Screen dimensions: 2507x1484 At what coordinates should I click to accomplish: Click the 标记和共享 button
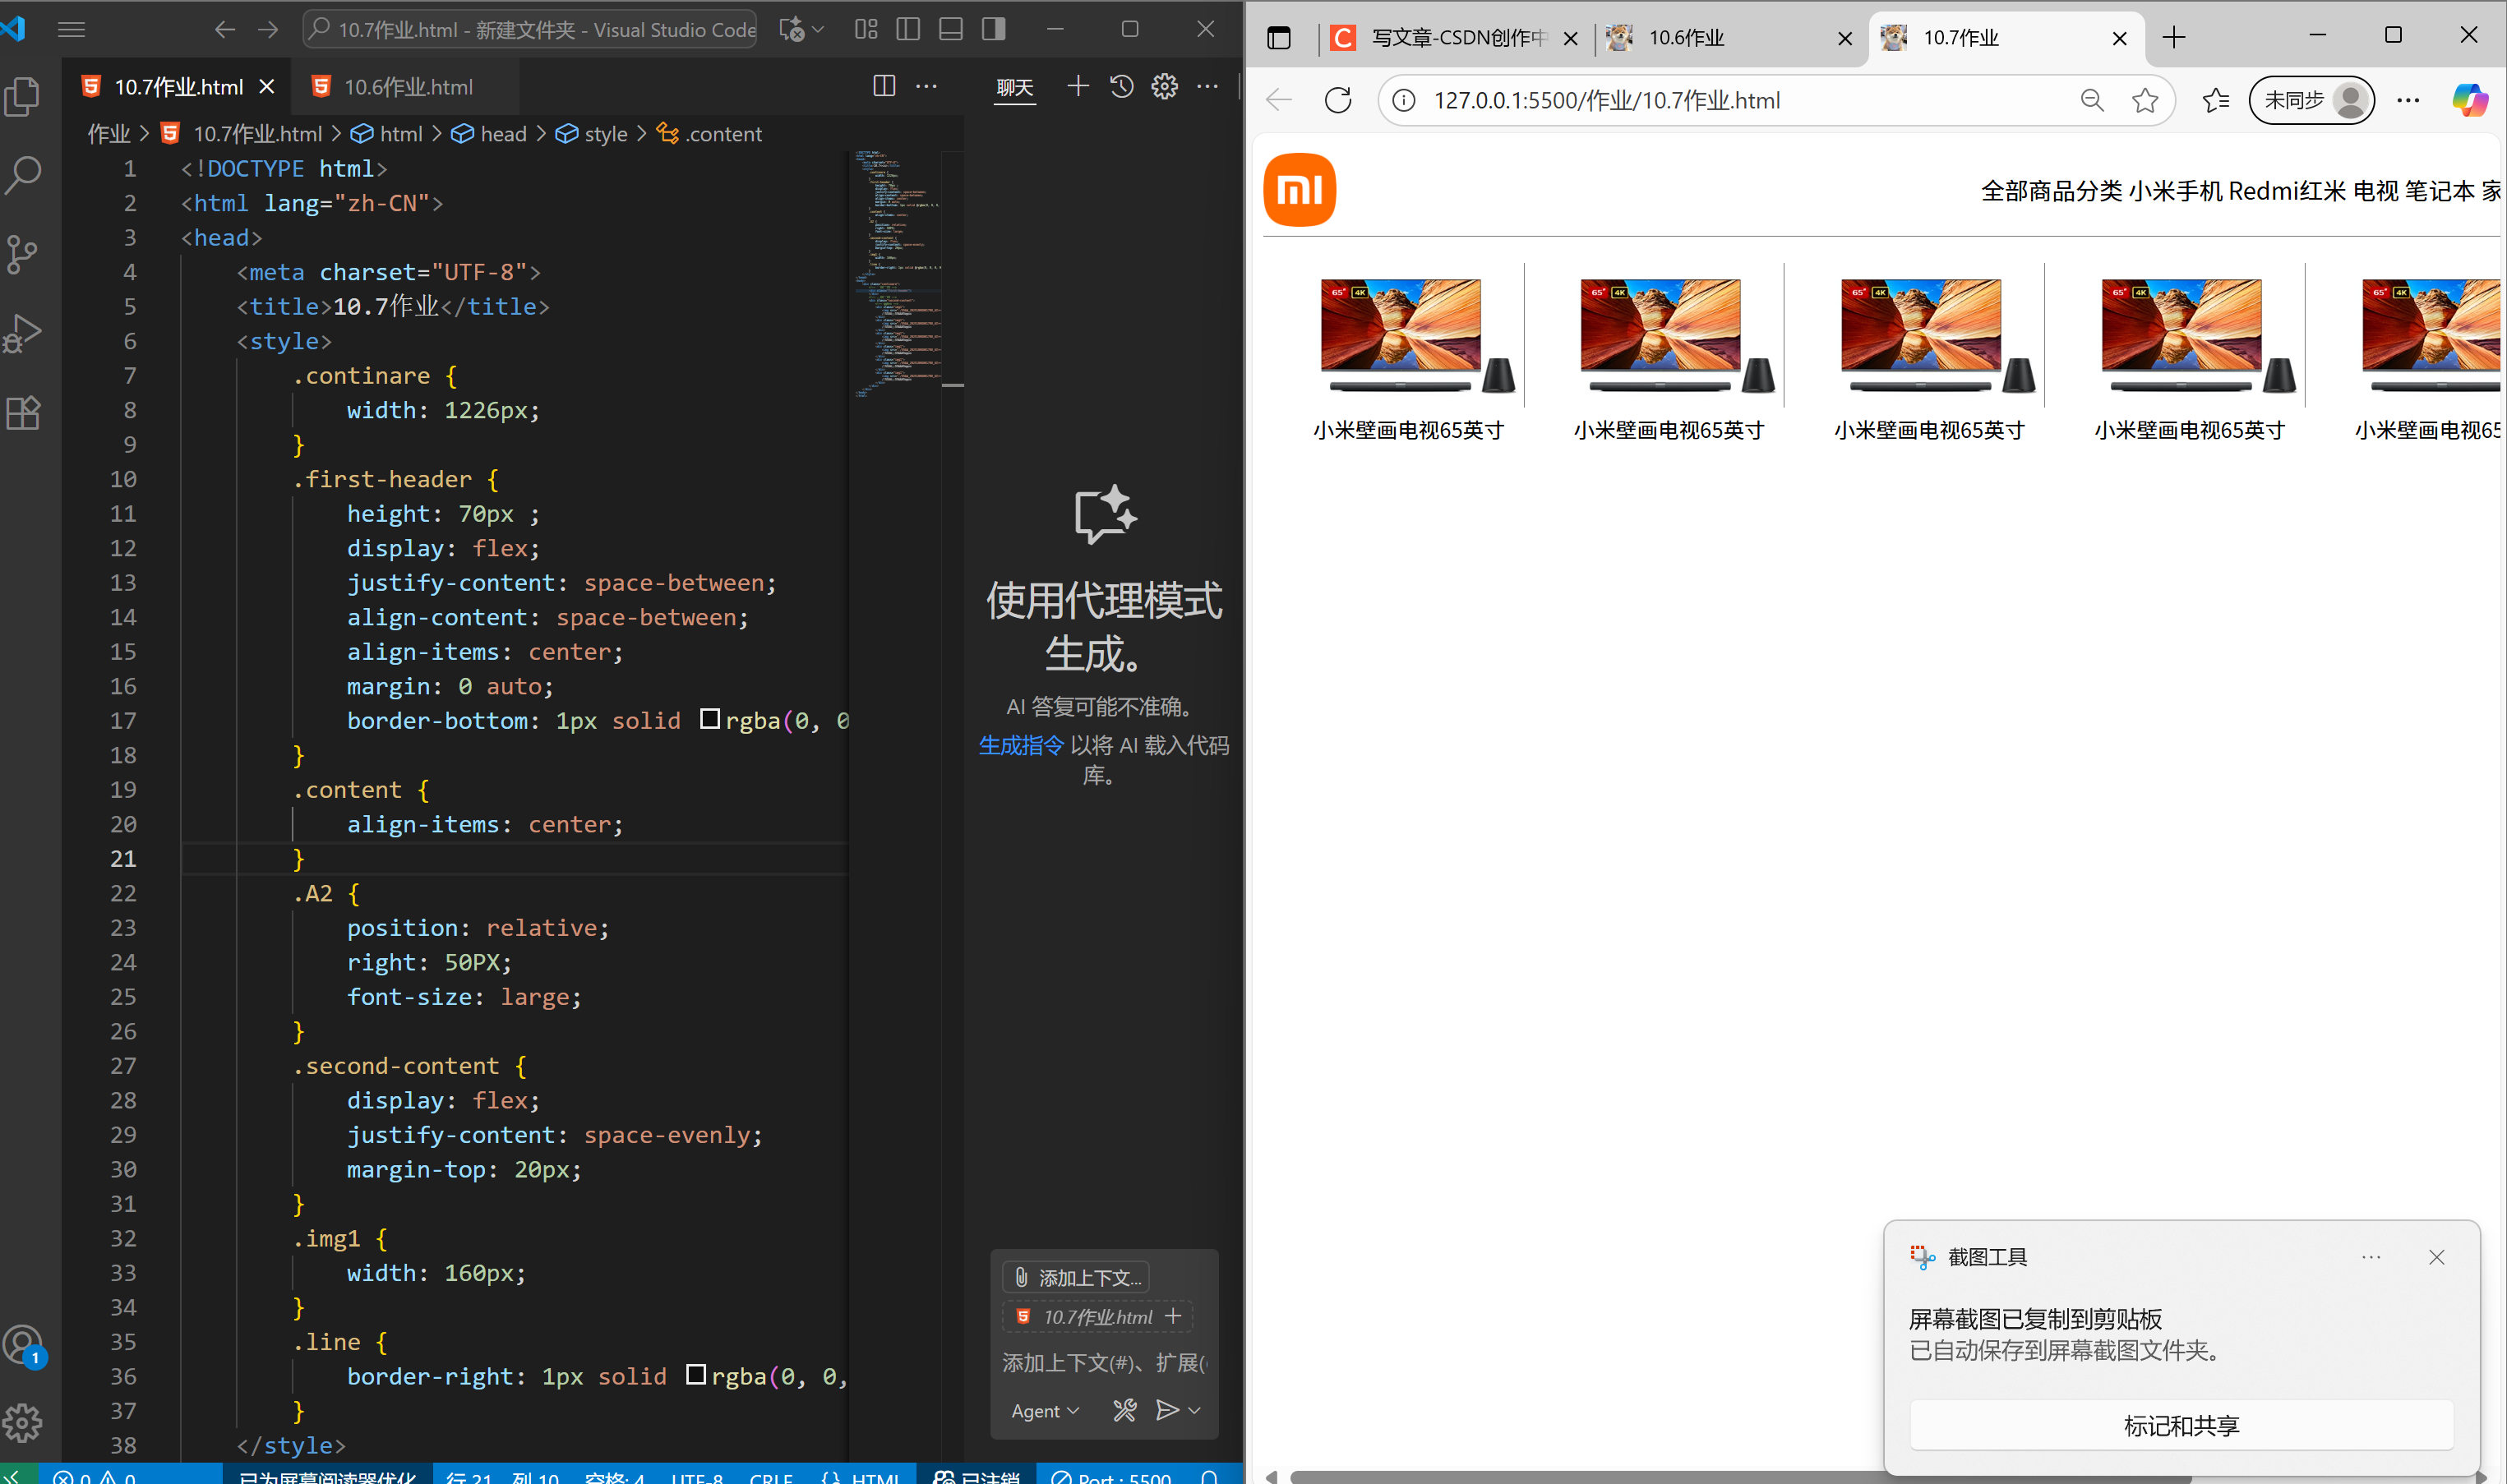tap(2180, 1425)
